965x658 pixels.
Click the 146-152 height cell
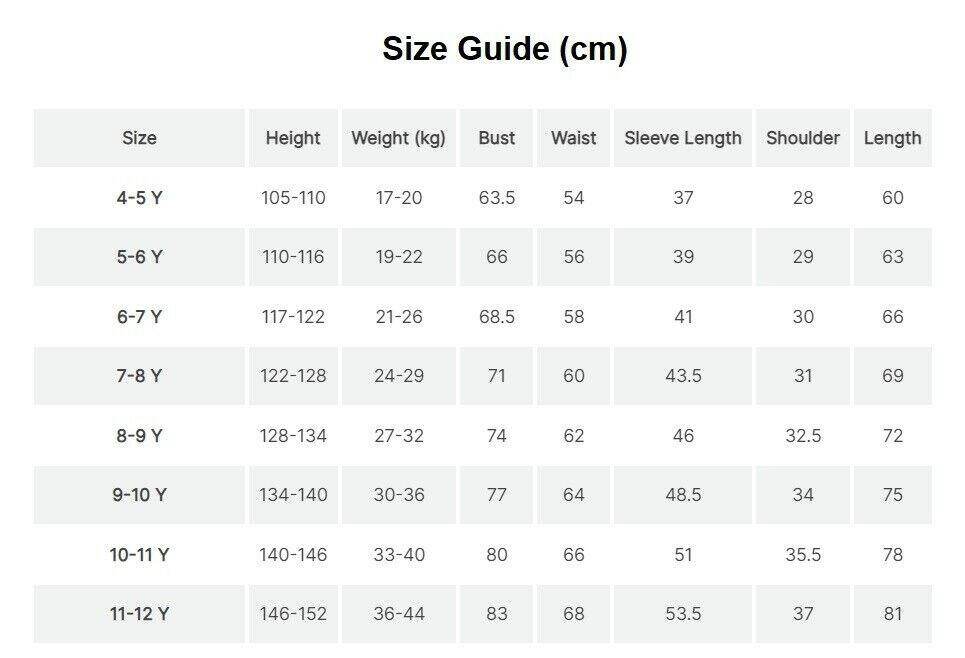click(x=293, y=614)
